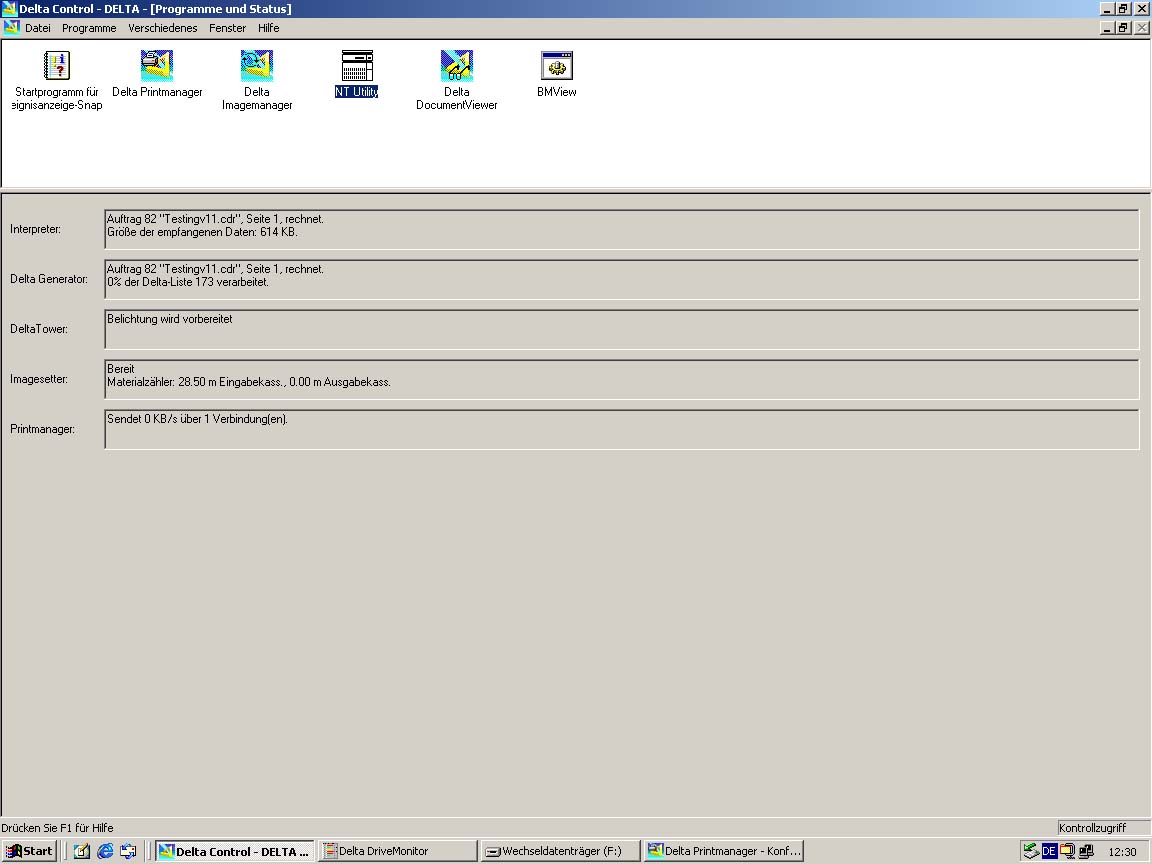Viewport: 1152px width, 864px height.
Task: Click title bar Delta Control system icon
Action: (9, 9)
